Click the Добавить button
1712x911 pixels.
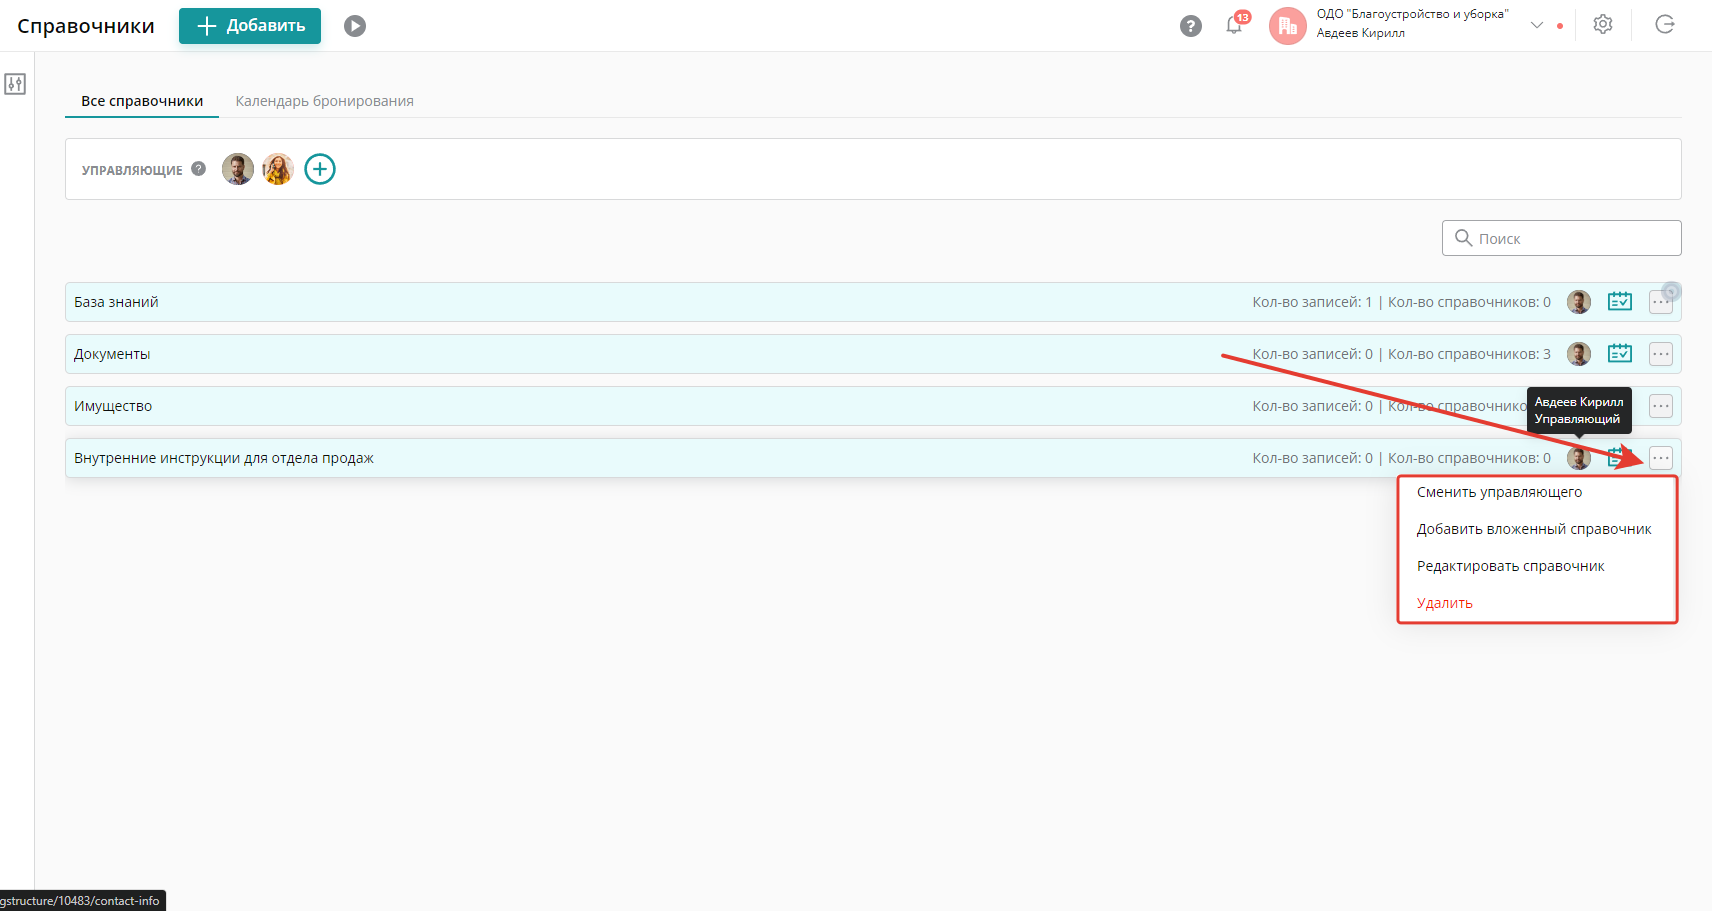coord(250,26)
